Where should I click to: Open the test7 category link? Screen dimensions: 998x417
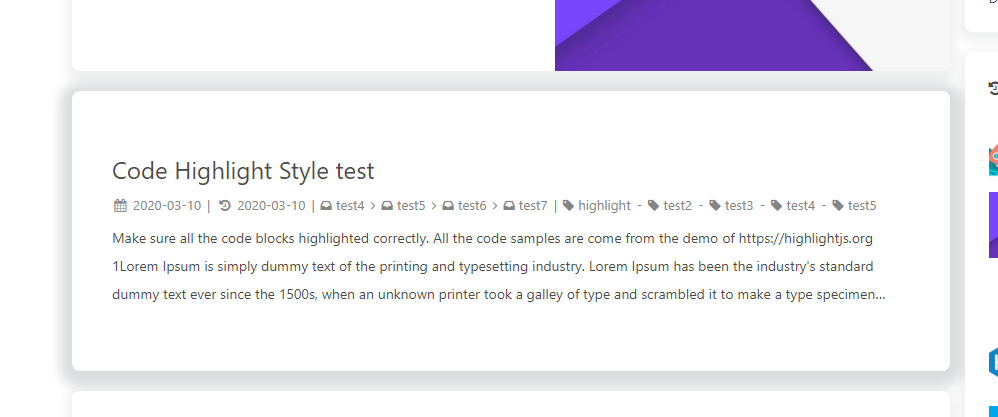(x=533, y=206)
